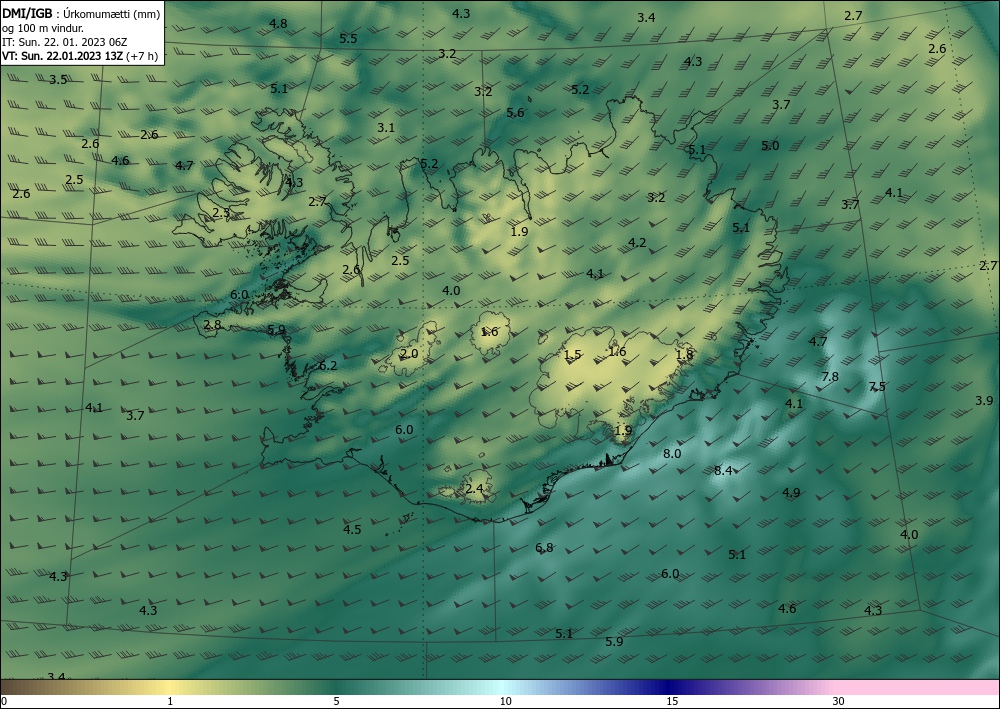Click the "(+7 h)" forecast offset label
The image size is (1000, 709).
coord(142,56)
